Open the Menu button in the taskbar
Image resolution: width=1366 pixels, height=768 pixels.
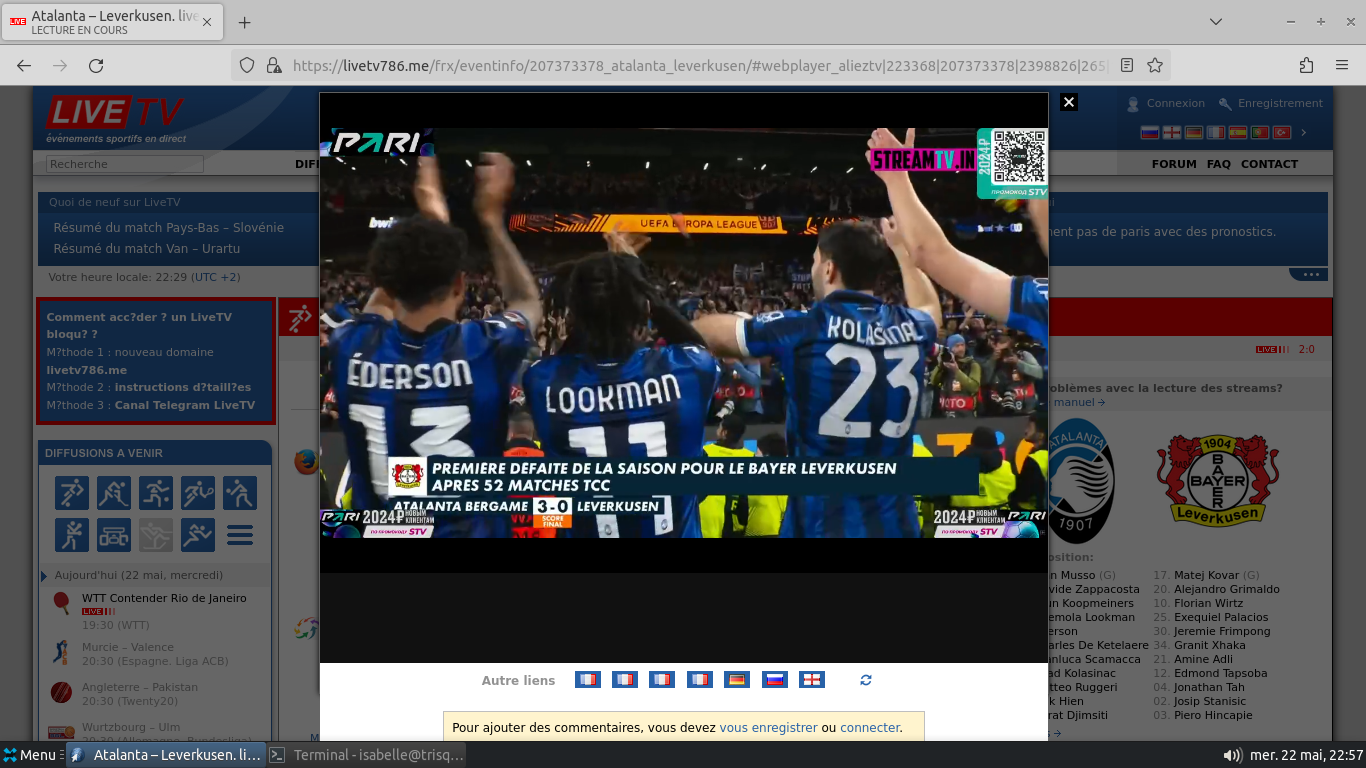[30, 755]
